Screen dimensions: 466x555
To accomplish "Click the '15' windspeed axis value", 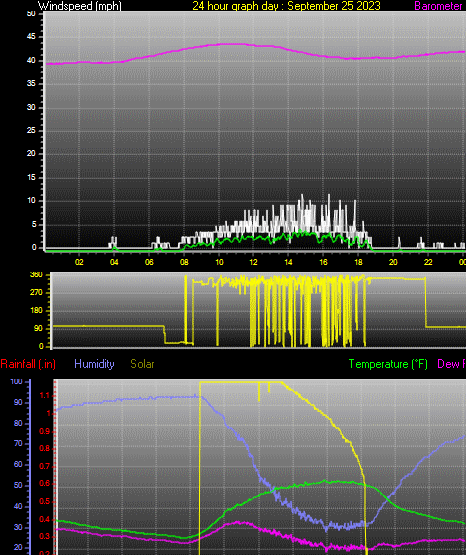I will point(31,177).
